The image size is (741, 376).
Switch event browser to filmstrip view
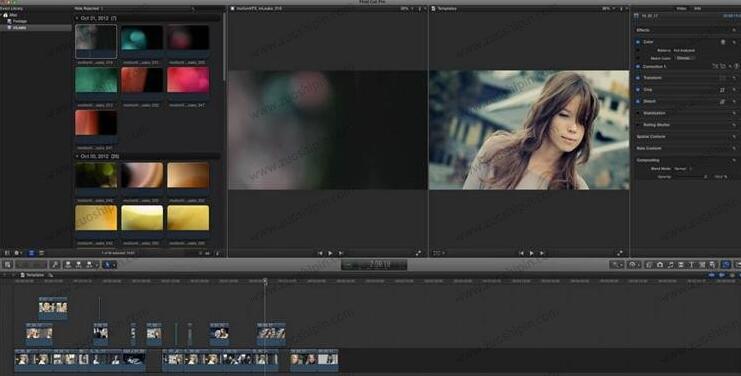(x=31, y=253)
